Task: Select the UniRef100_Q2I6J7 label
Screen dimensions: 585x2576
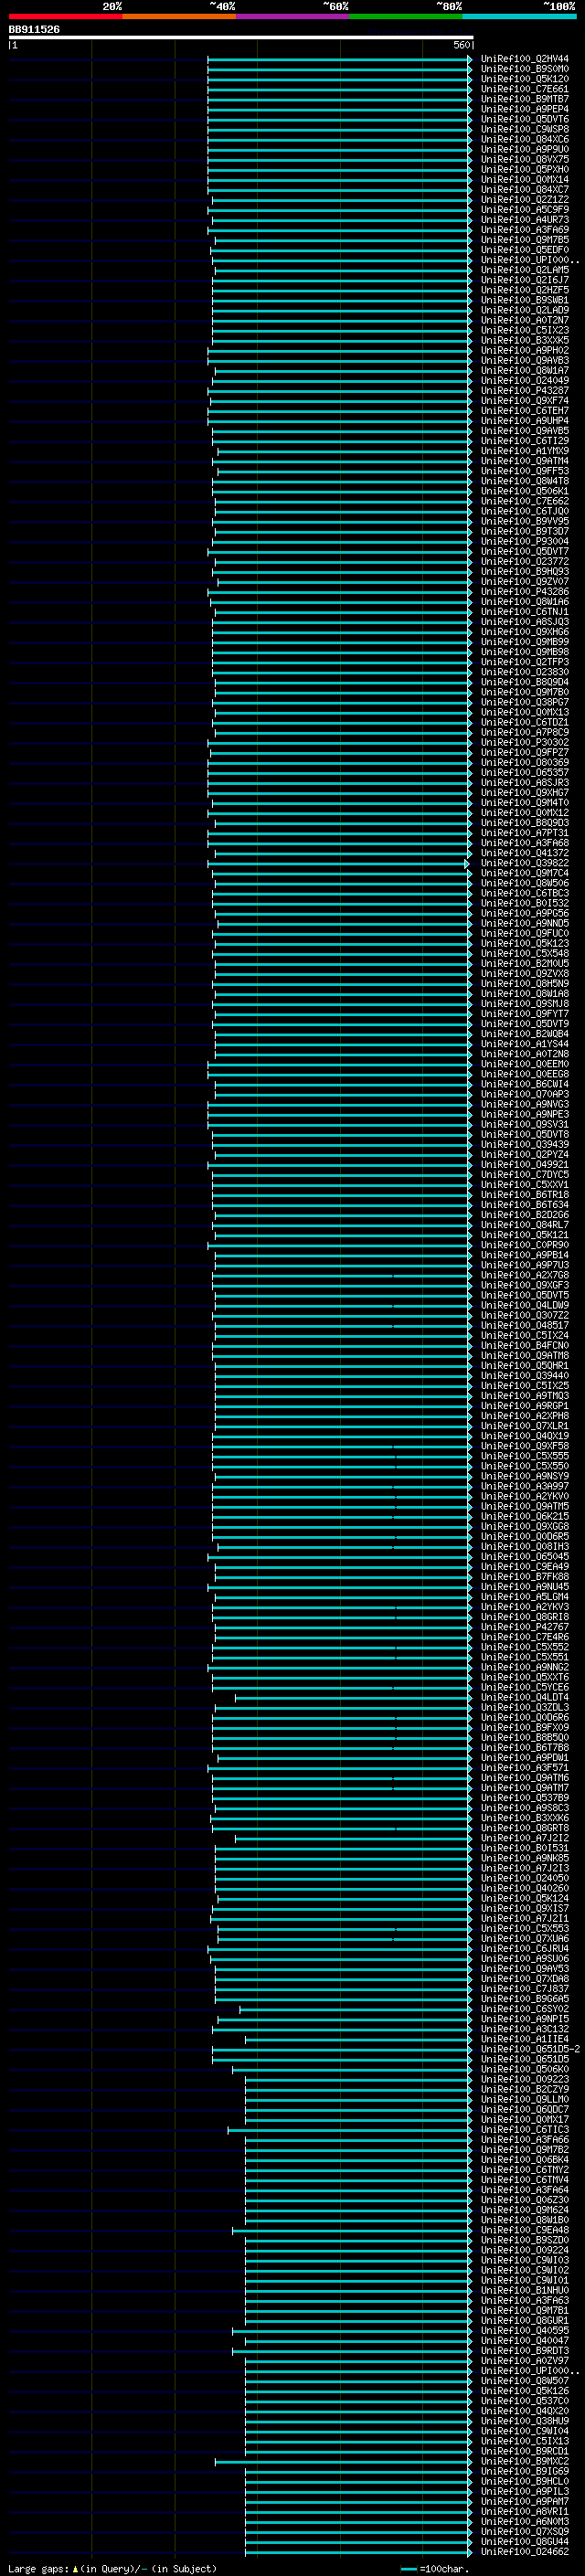Action: 525,280
